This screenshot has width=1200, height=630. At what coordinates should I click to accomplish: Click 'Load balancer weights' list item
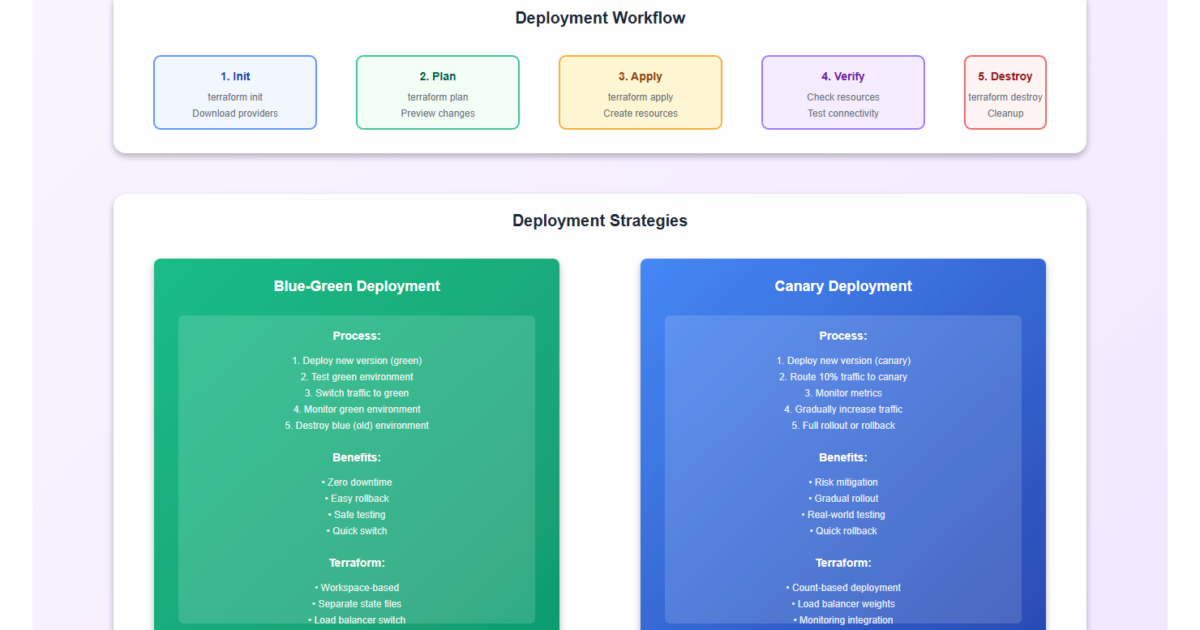click(843, 604)
